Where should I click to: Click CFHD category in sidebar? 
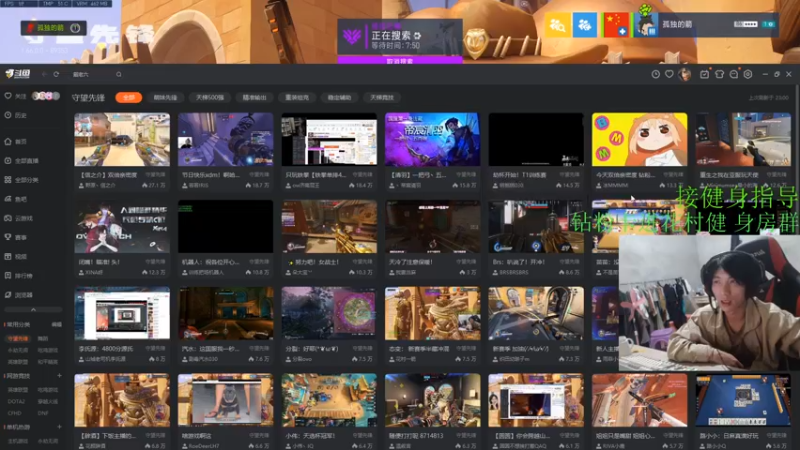coord(15,413)
